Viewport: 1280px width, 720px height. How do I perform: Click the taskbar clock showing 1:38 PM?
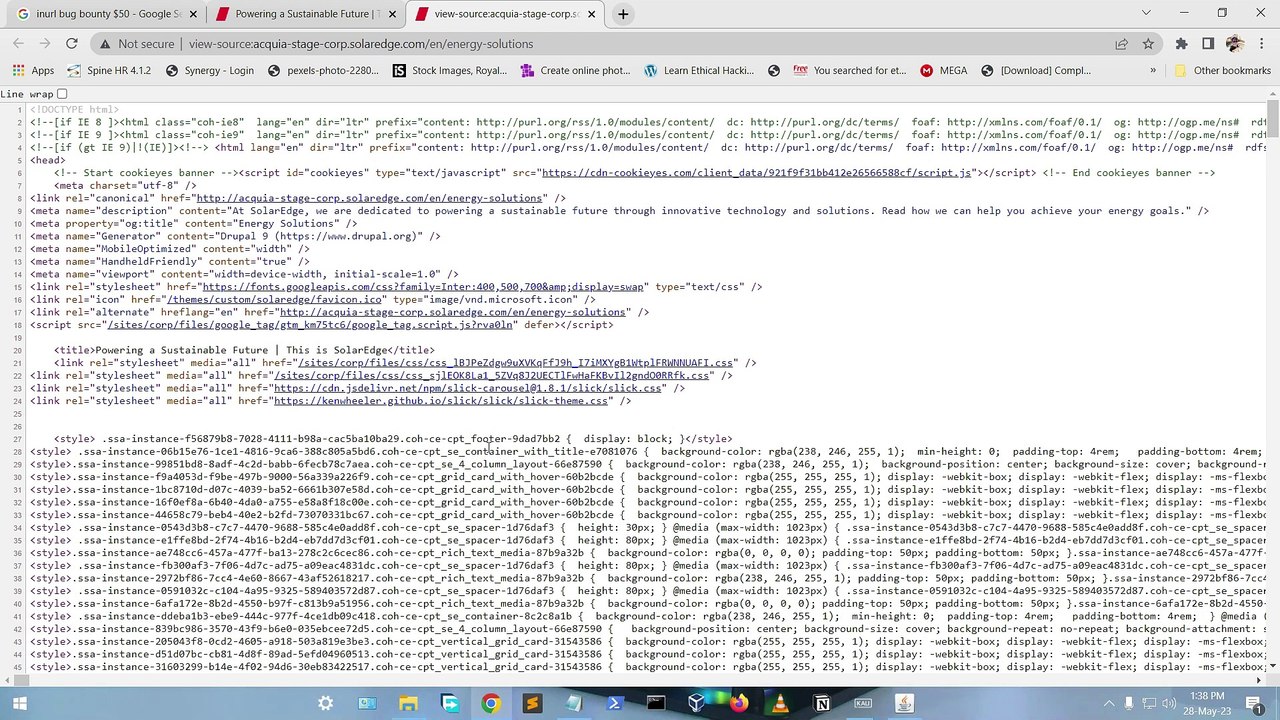point(1207,703)
